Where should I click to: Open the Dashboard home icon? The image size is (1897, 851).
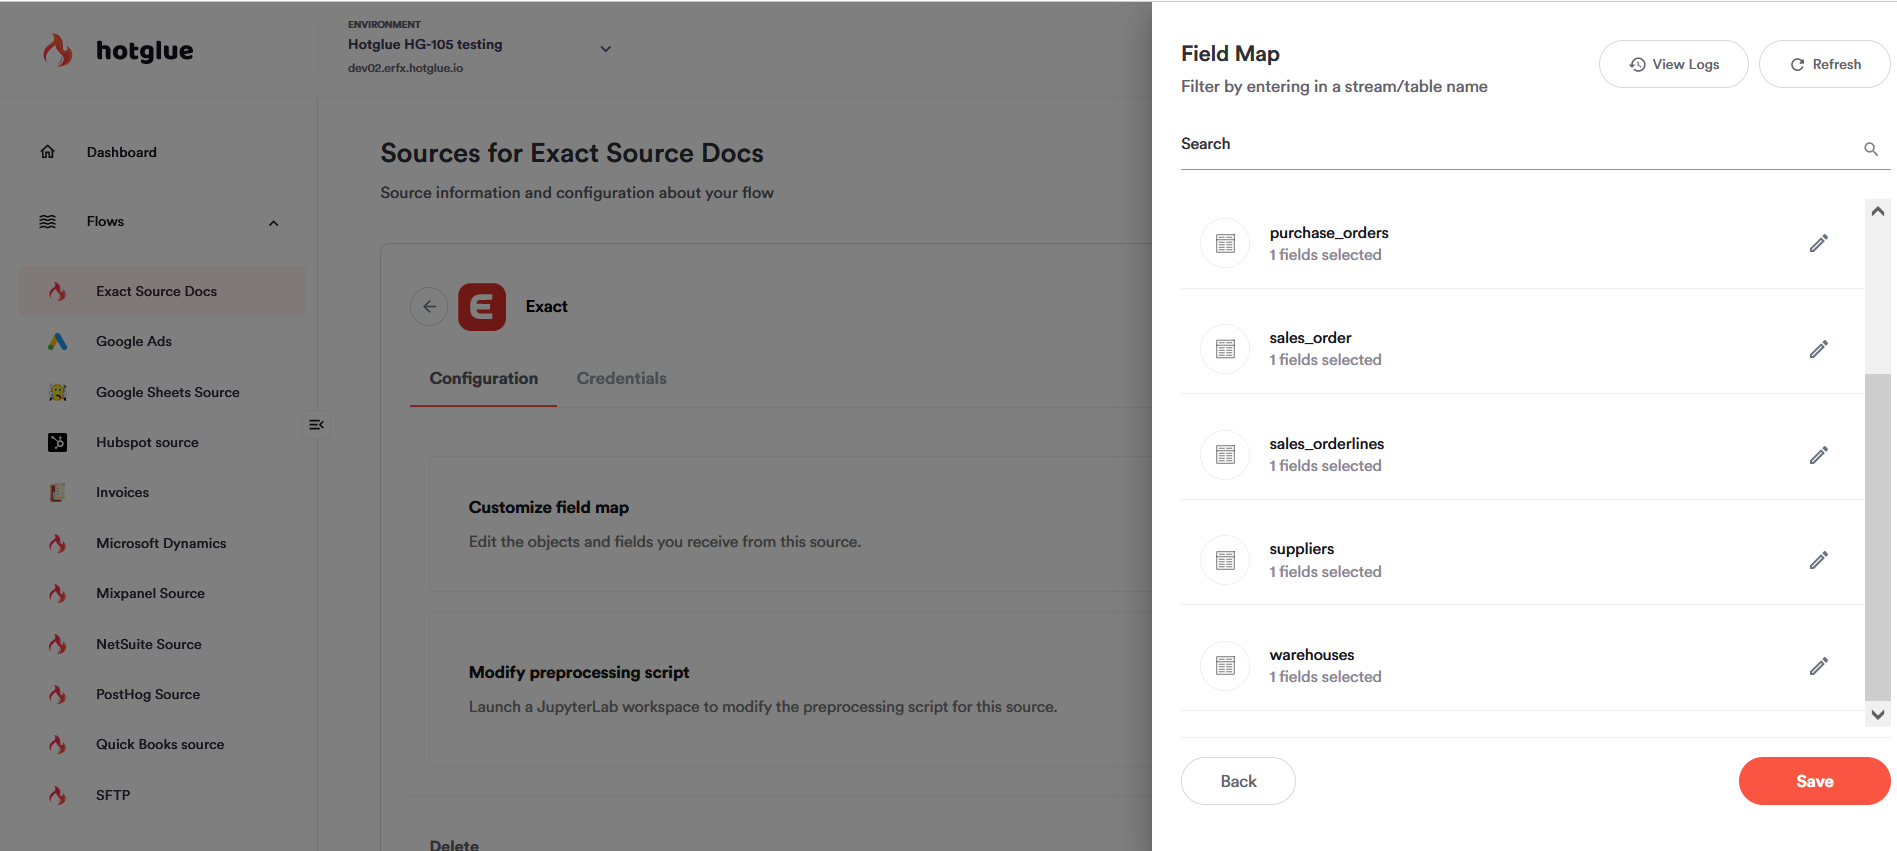point(47,152)
